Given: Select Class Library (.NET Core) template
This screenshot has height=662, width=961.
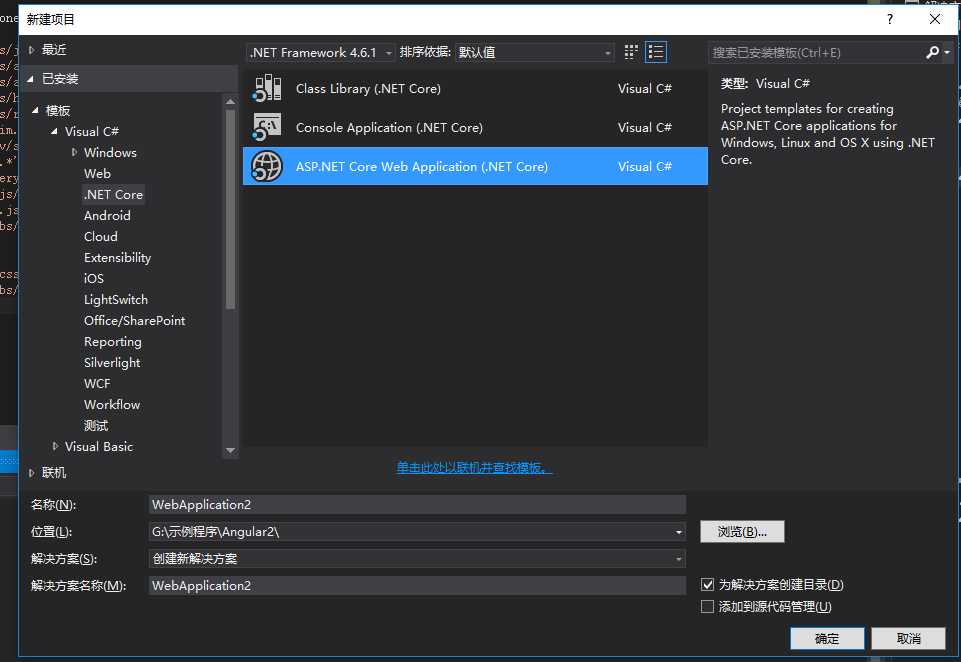Looking at the screenshot, I should [475, 88].
